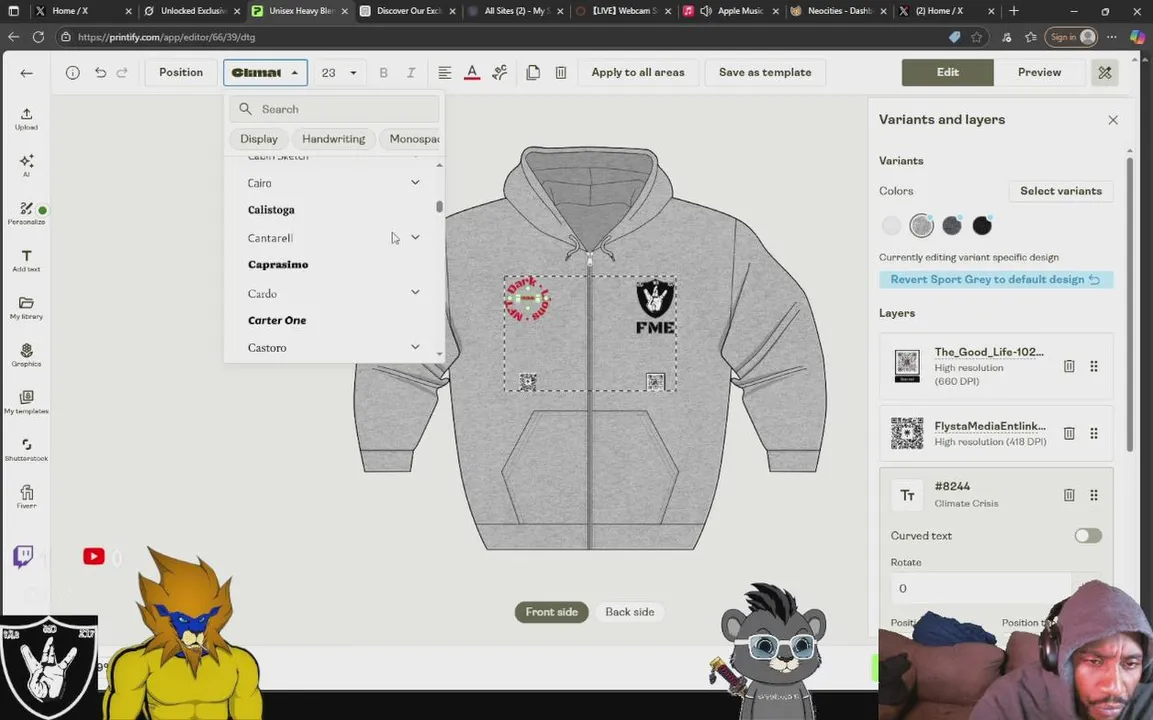Select The_Good_Life layer thumbnail
The width and height of the screenshot is (1153, 720).
[x=907, y=366]
